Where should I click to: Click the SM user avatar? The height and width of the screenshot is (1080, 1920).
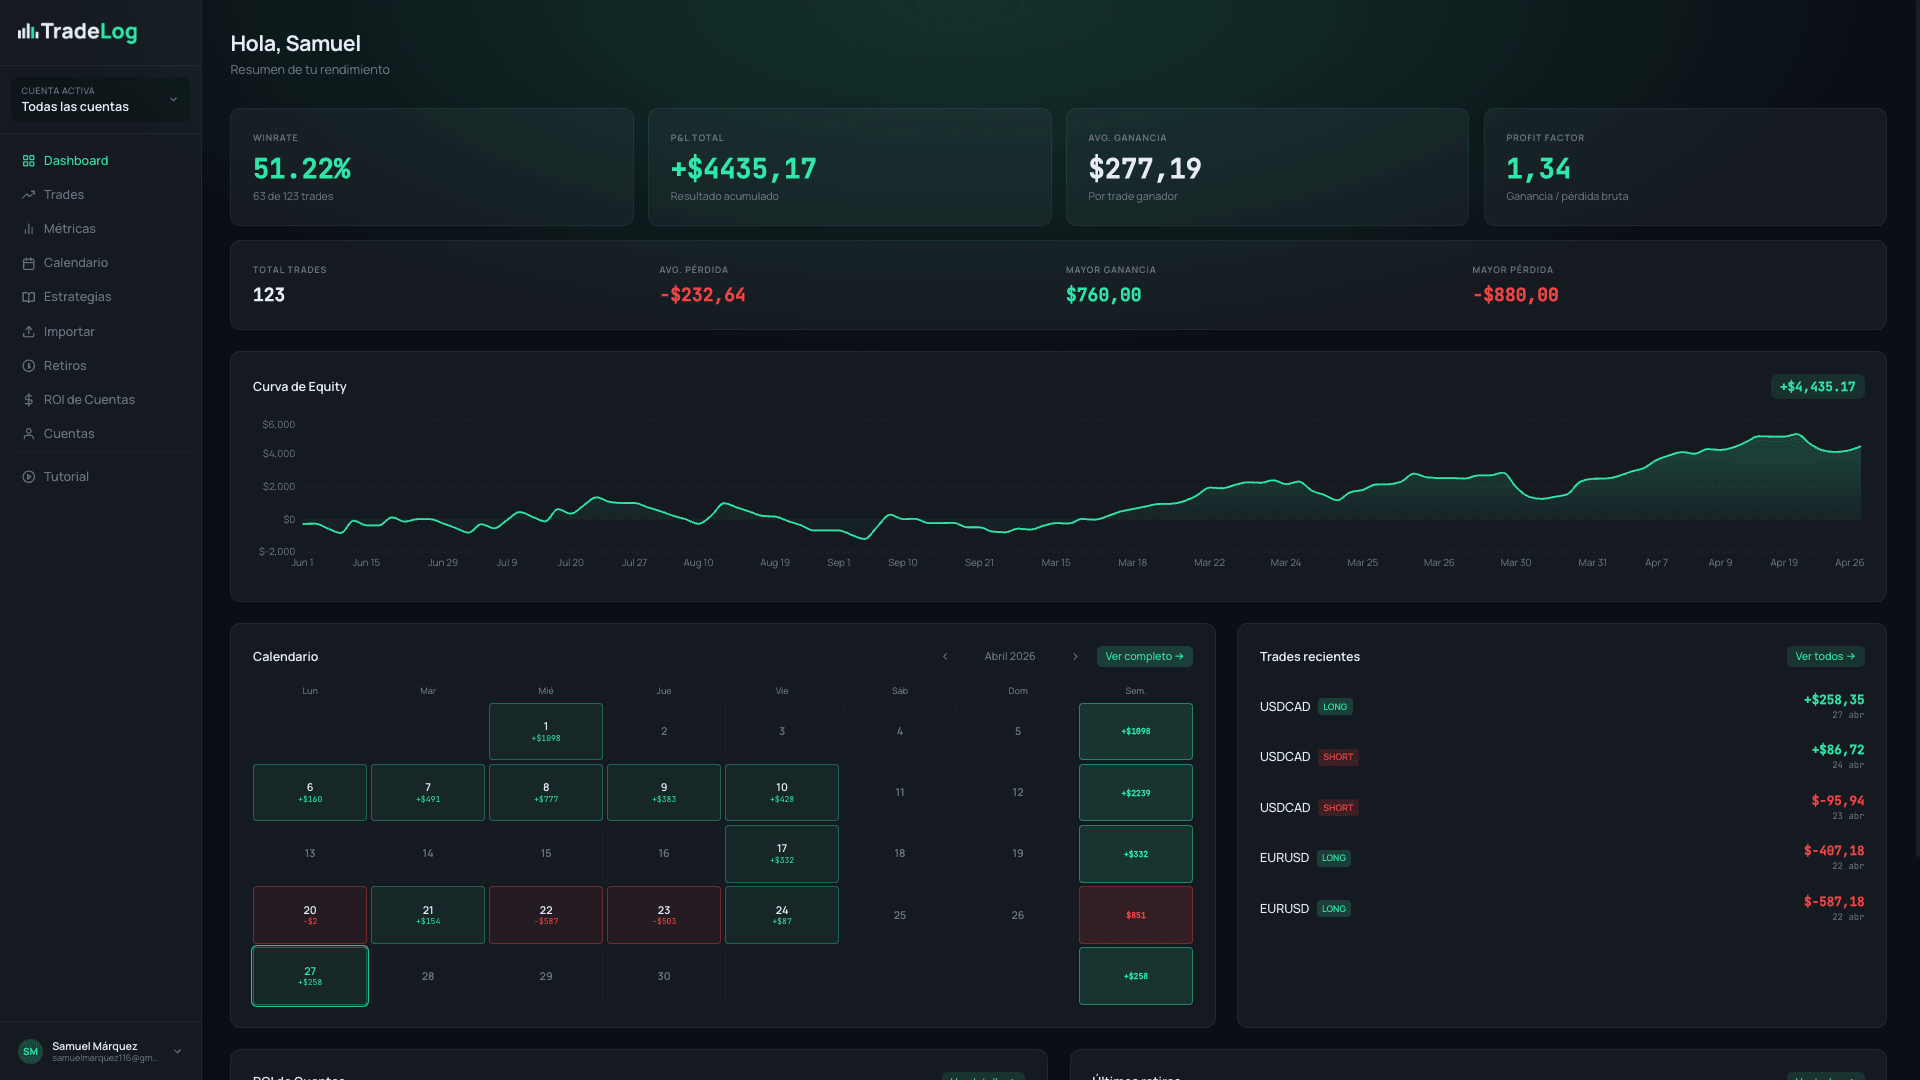[x=31, y=1051]
